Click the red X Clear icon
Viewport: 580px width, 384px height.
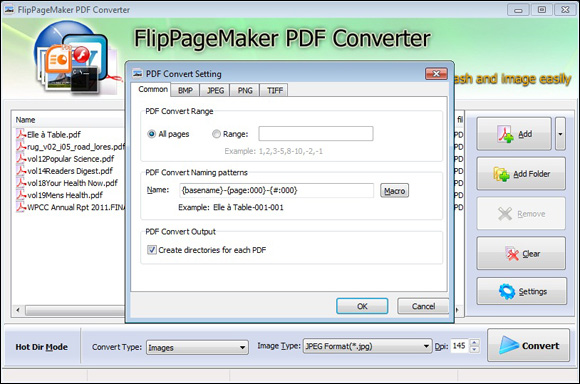tap(512, 254)
